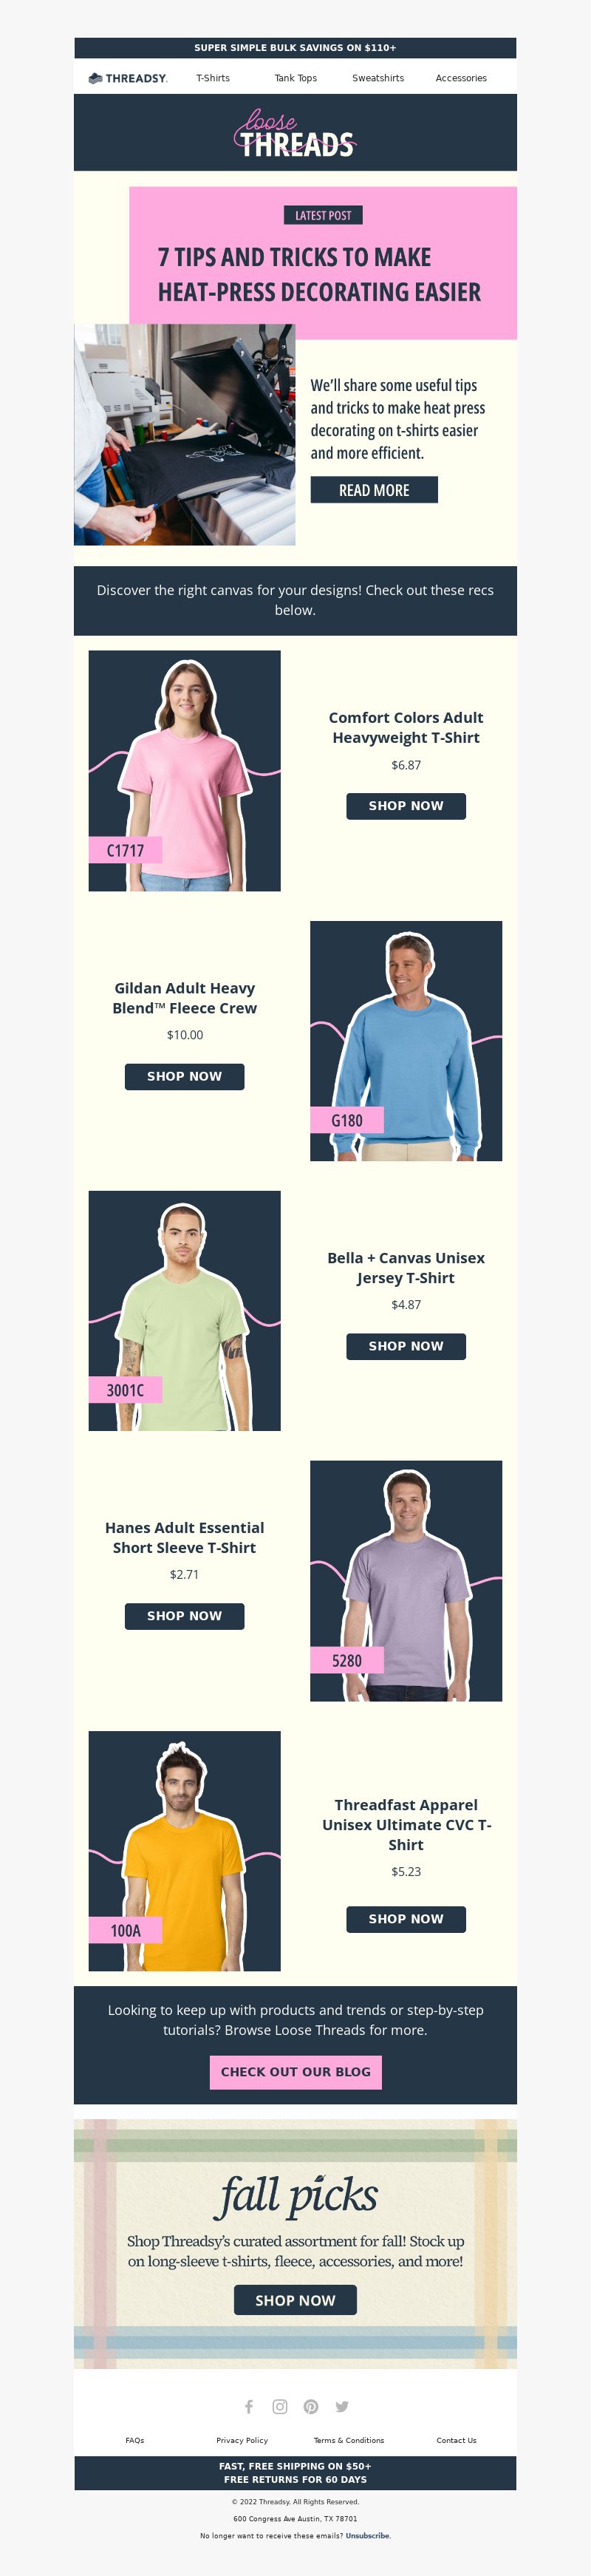This screenshot has height=2576, width=591.
Task: Click the READ MORE button
Action: (374, 490)
